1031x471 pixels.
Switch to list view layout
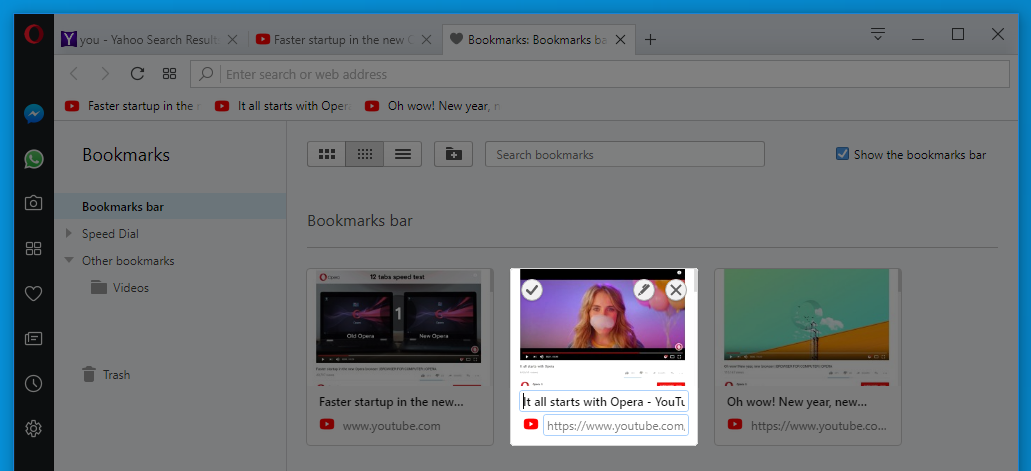[x=403, y=154]
